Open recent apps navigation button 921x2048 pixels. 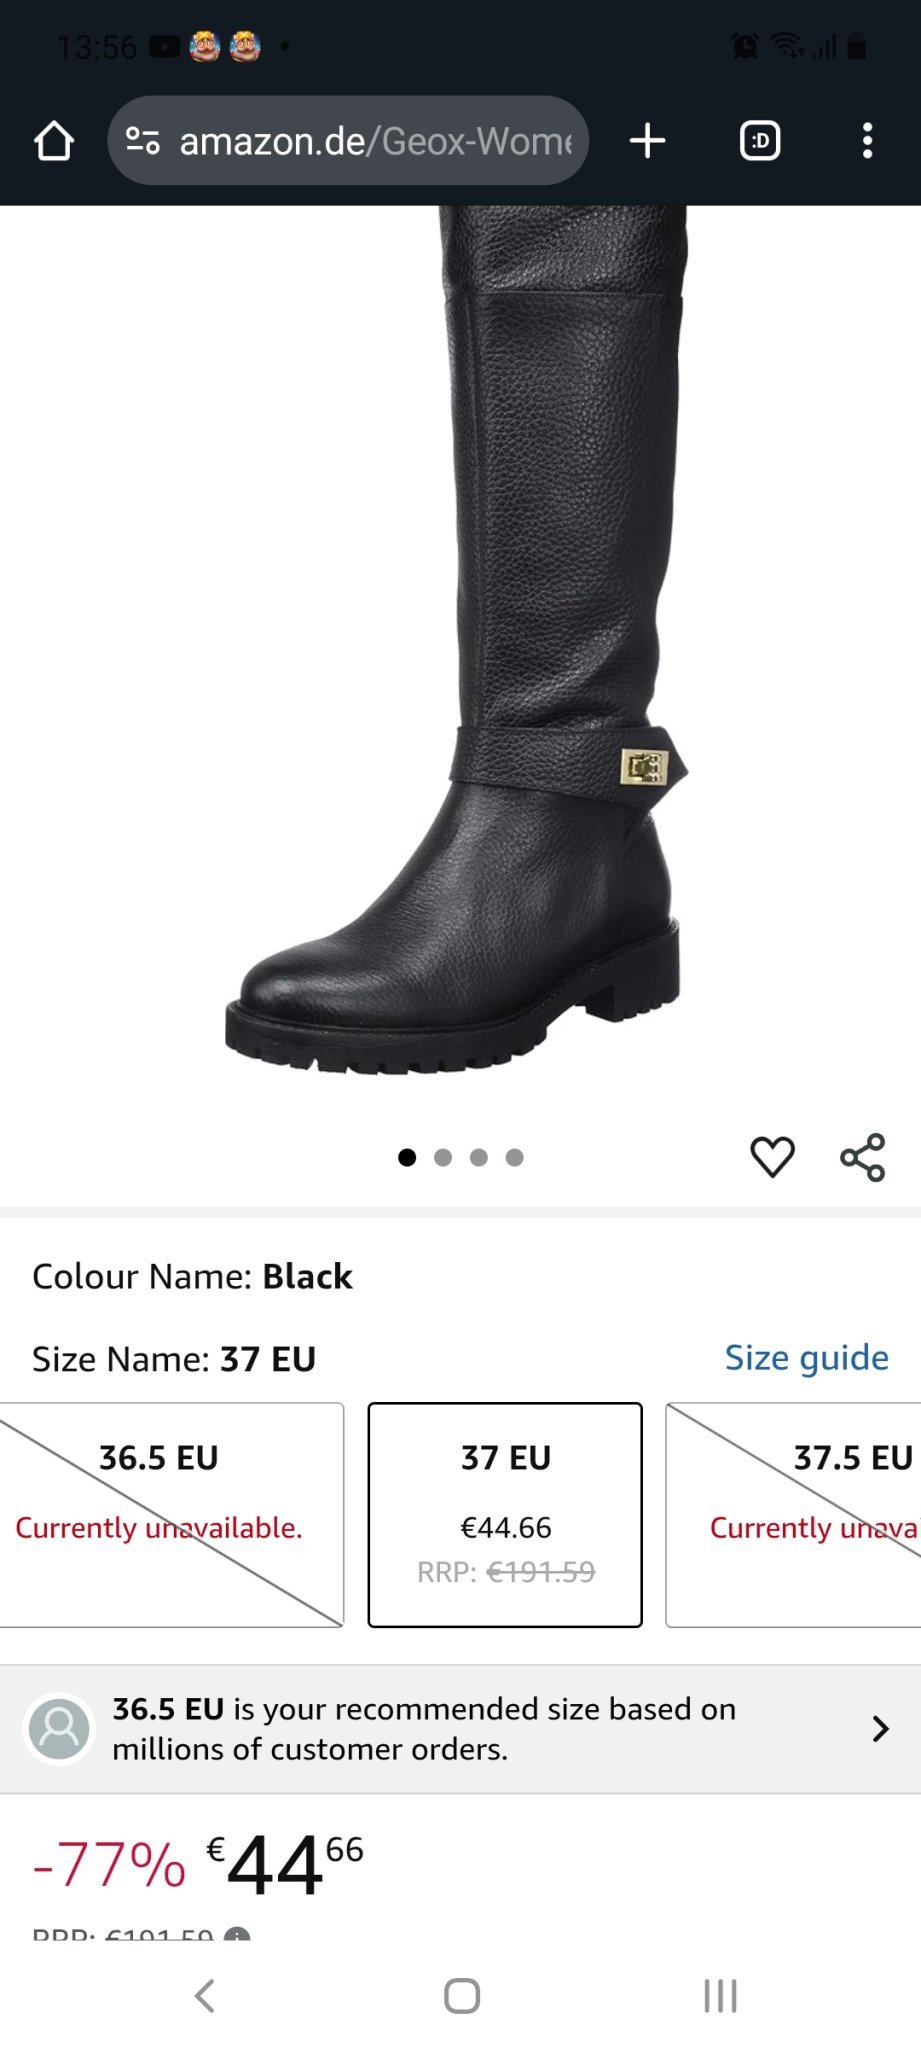coord(720,1995)
